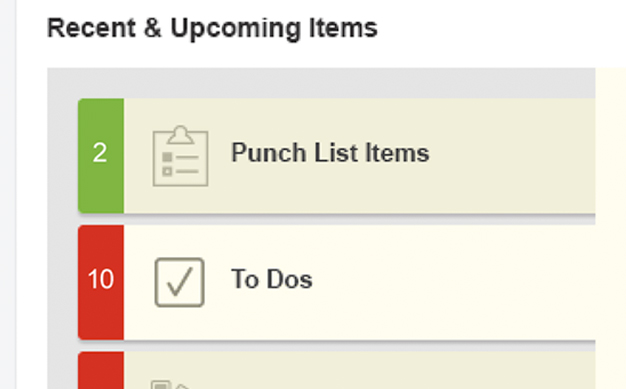Click the Recent & Upcoming Items heading
The image size is (626, 389).
pos(212,28)
